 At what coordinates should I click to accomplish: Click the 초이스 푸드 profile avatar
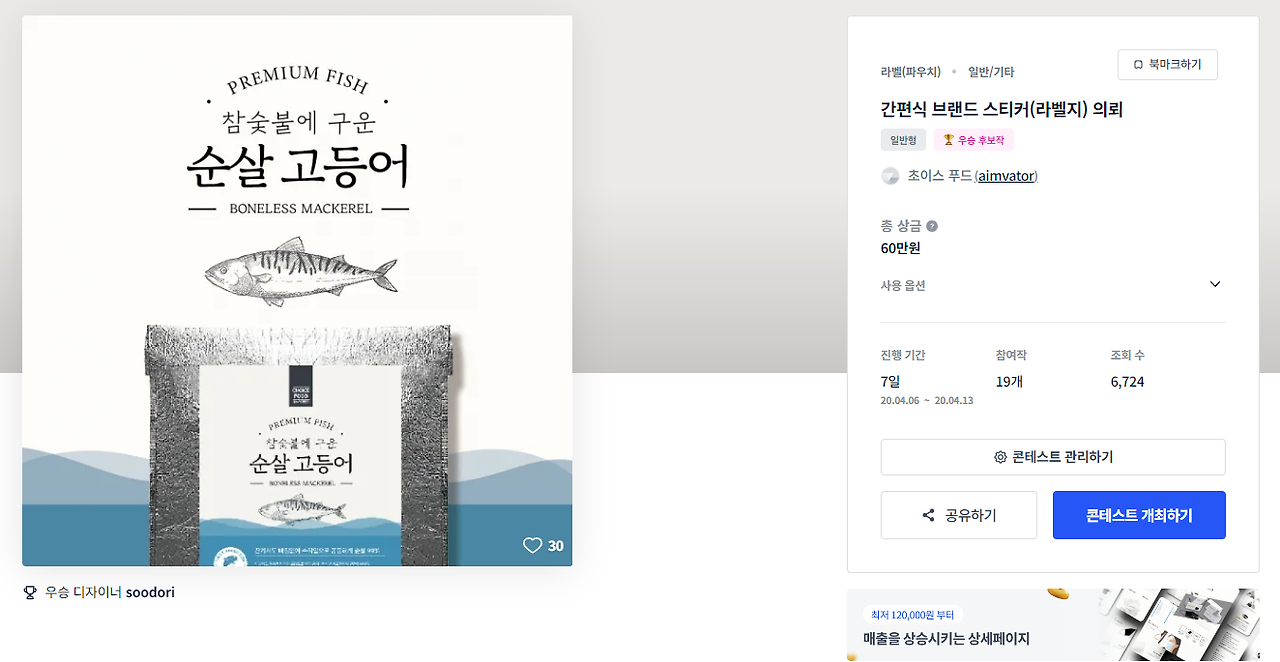point(890,176)
